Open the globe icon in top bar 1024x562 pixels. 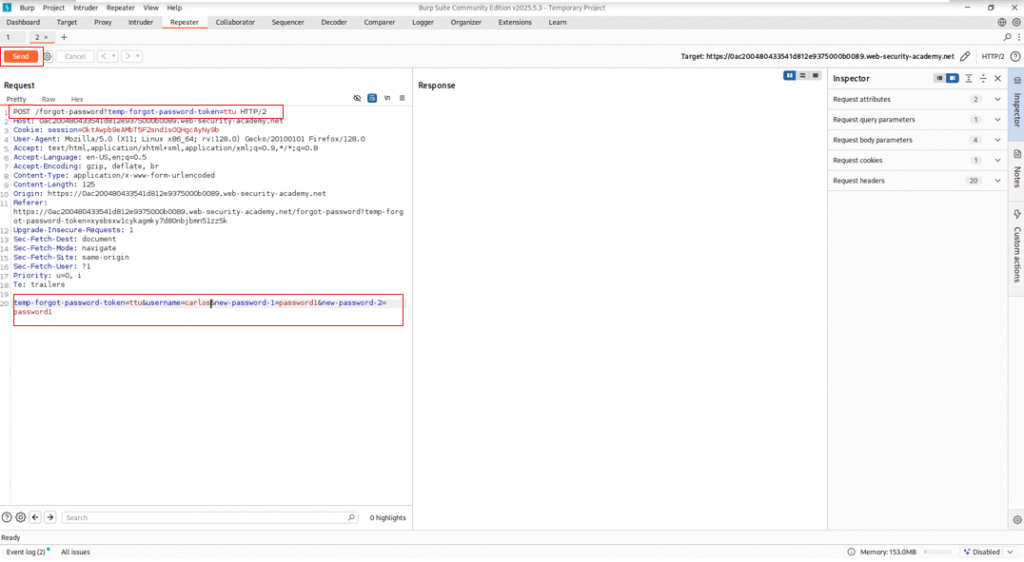click(x=1002, y=22)
